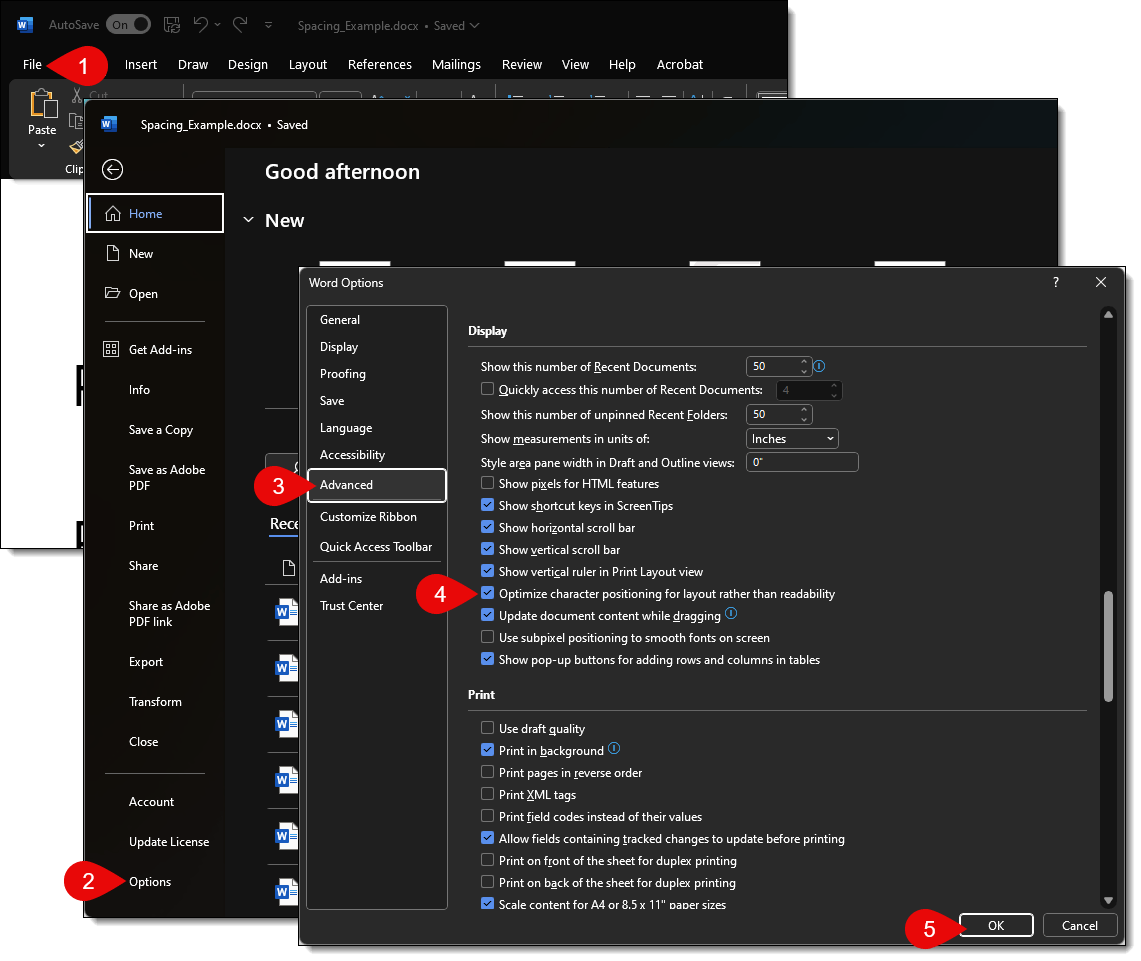Click the Redo arrow icon
The height and width of the screenshot is (961, 1141).
(240, 25)
